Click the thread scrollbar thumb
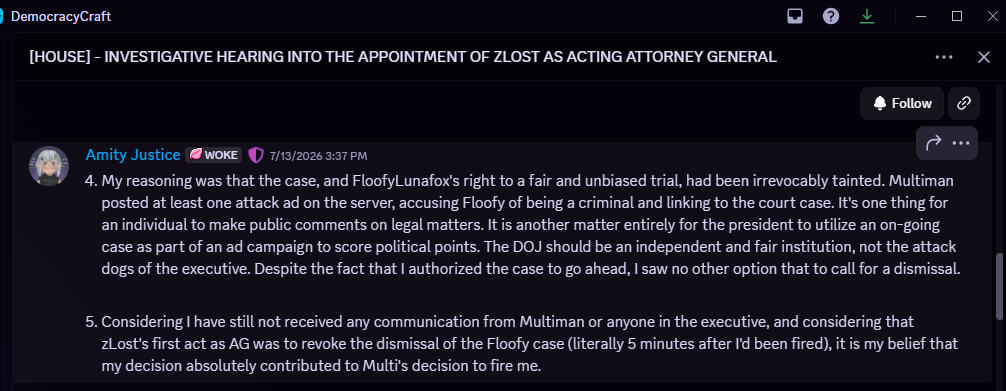 point(1000,286)
